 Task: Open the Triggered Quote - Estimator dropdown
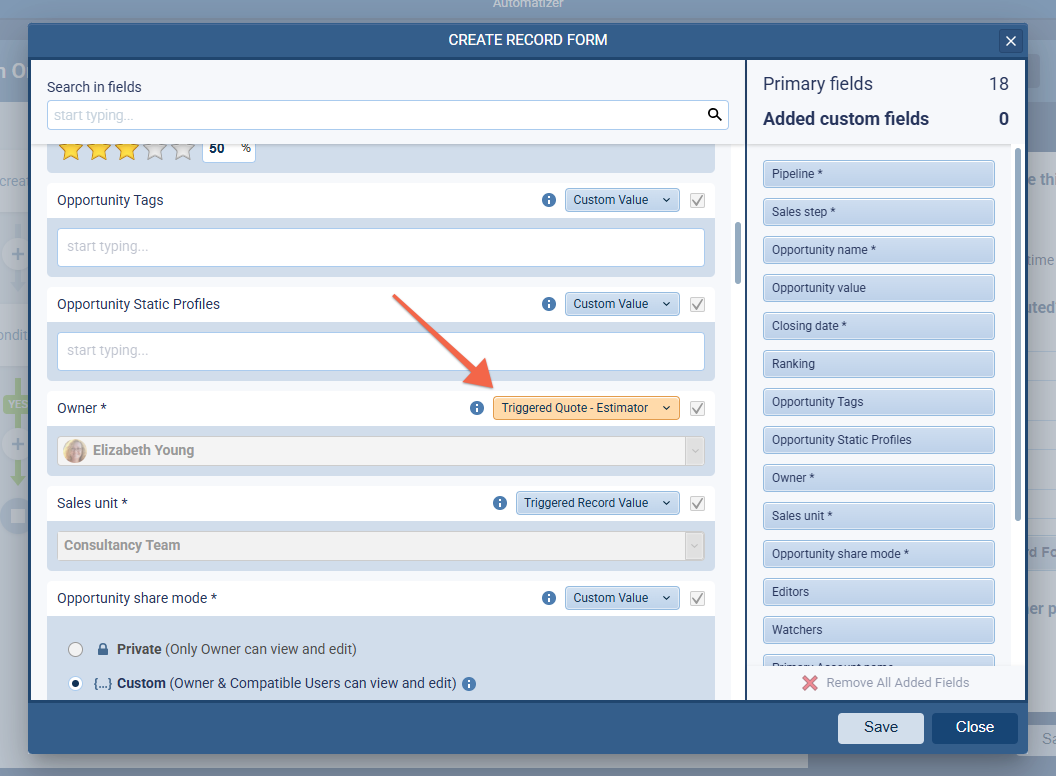click(586, 408)
